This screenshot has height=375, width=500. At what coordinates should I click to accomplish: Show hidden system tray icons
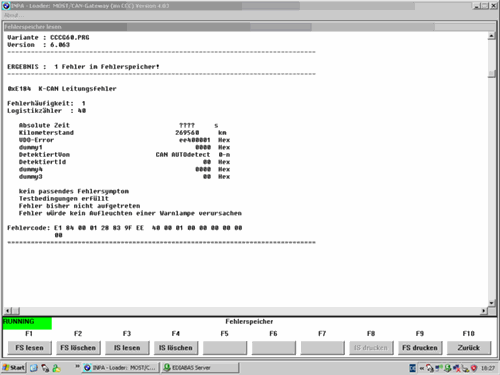tap(422, 368)
